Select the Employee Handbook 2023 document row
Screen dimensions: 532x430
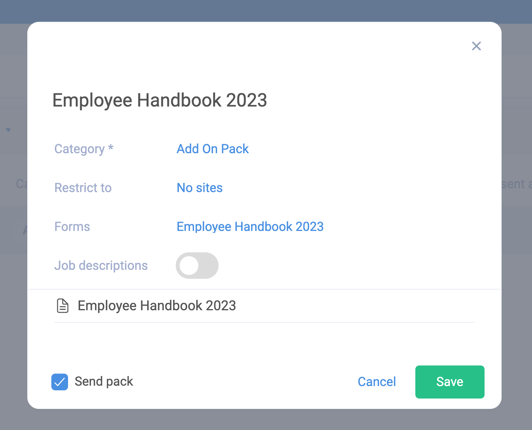(264, 306)
